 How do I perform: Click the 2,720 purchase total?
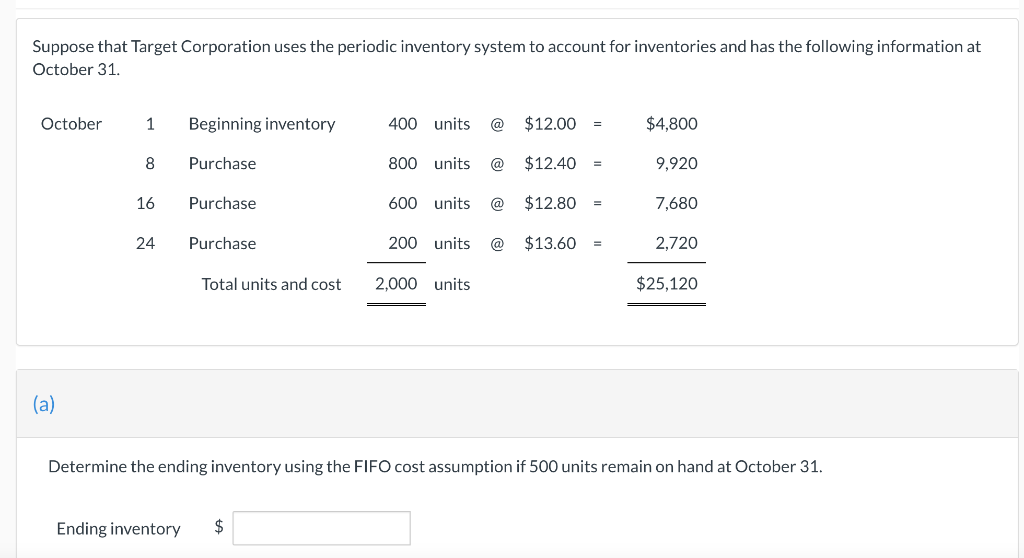(676, 243)
